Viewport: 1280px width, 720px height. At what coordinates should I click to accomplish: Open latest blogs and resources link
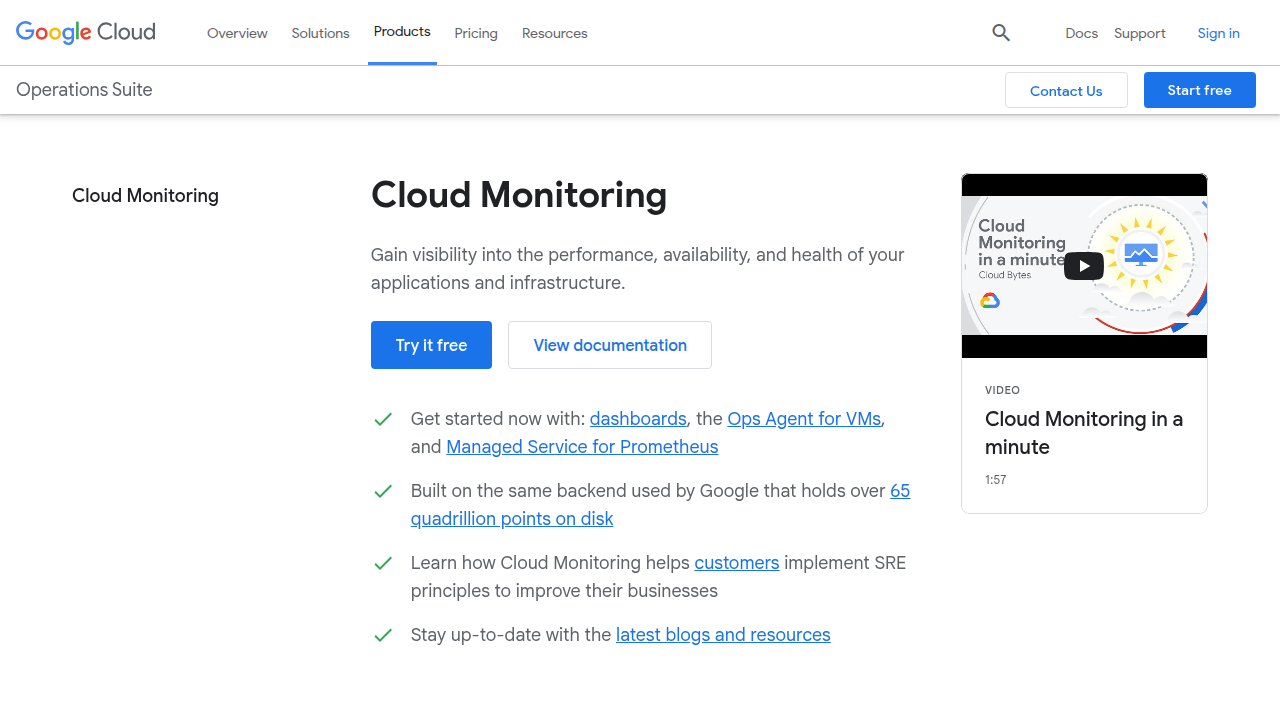pyautogui.click(x=723, y=635)
